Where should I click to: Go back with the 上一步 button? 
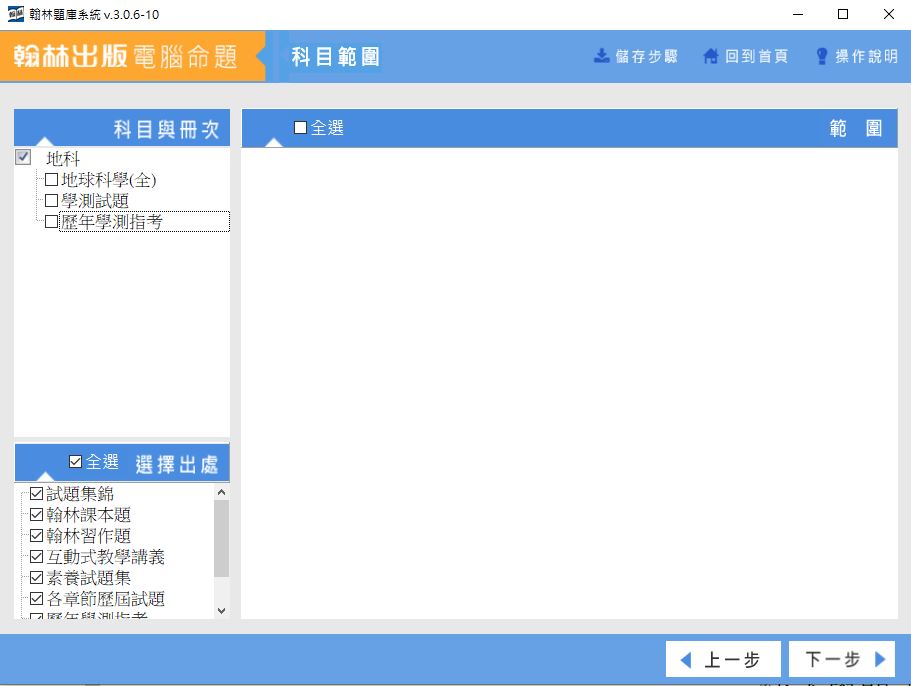coord(723,659)
